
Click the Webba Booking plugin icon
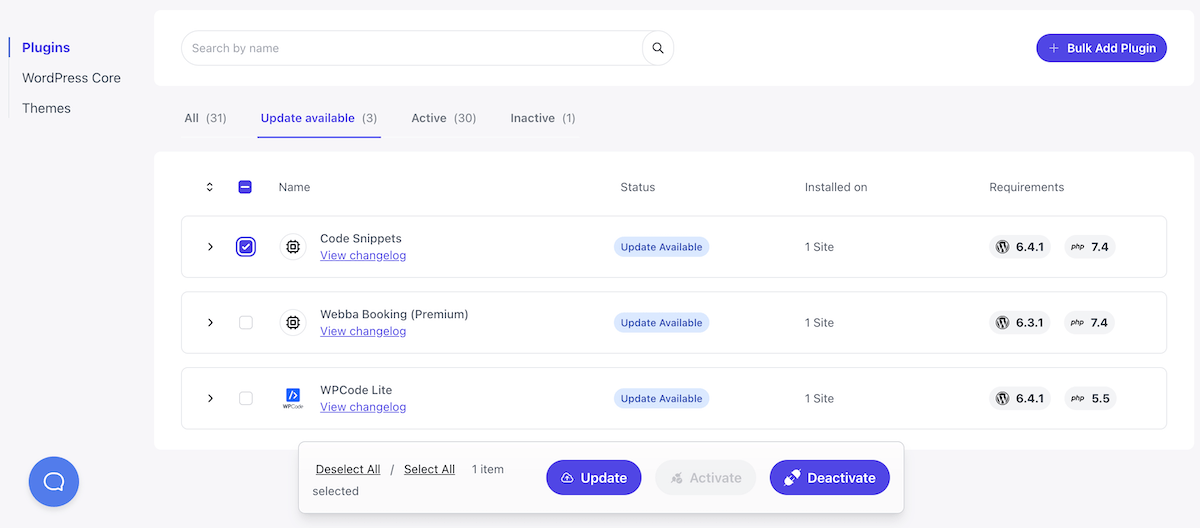(x=293, y=323)
